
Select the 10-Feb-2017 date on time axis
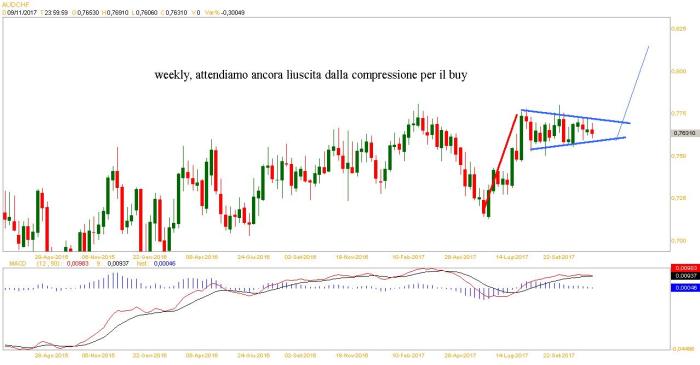point(408,257)
